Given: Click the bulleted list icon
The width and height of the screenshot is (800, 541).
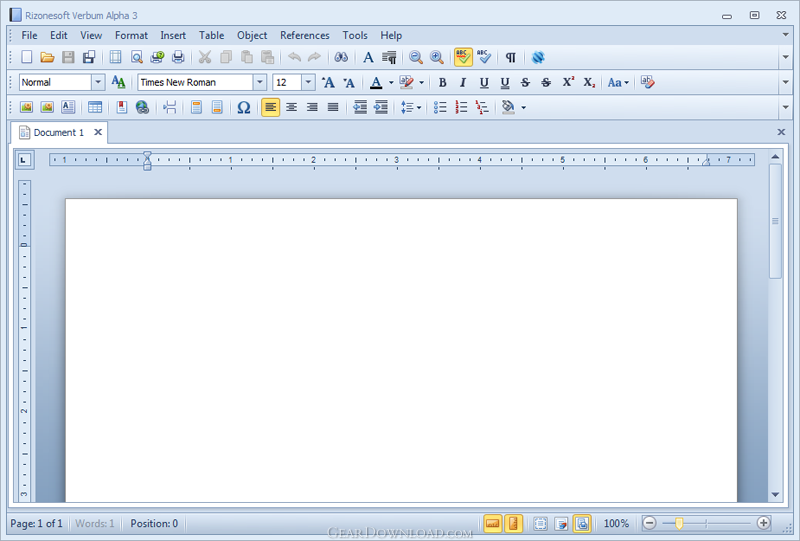Looking at the screenshot, I should [x=440, y=107].
